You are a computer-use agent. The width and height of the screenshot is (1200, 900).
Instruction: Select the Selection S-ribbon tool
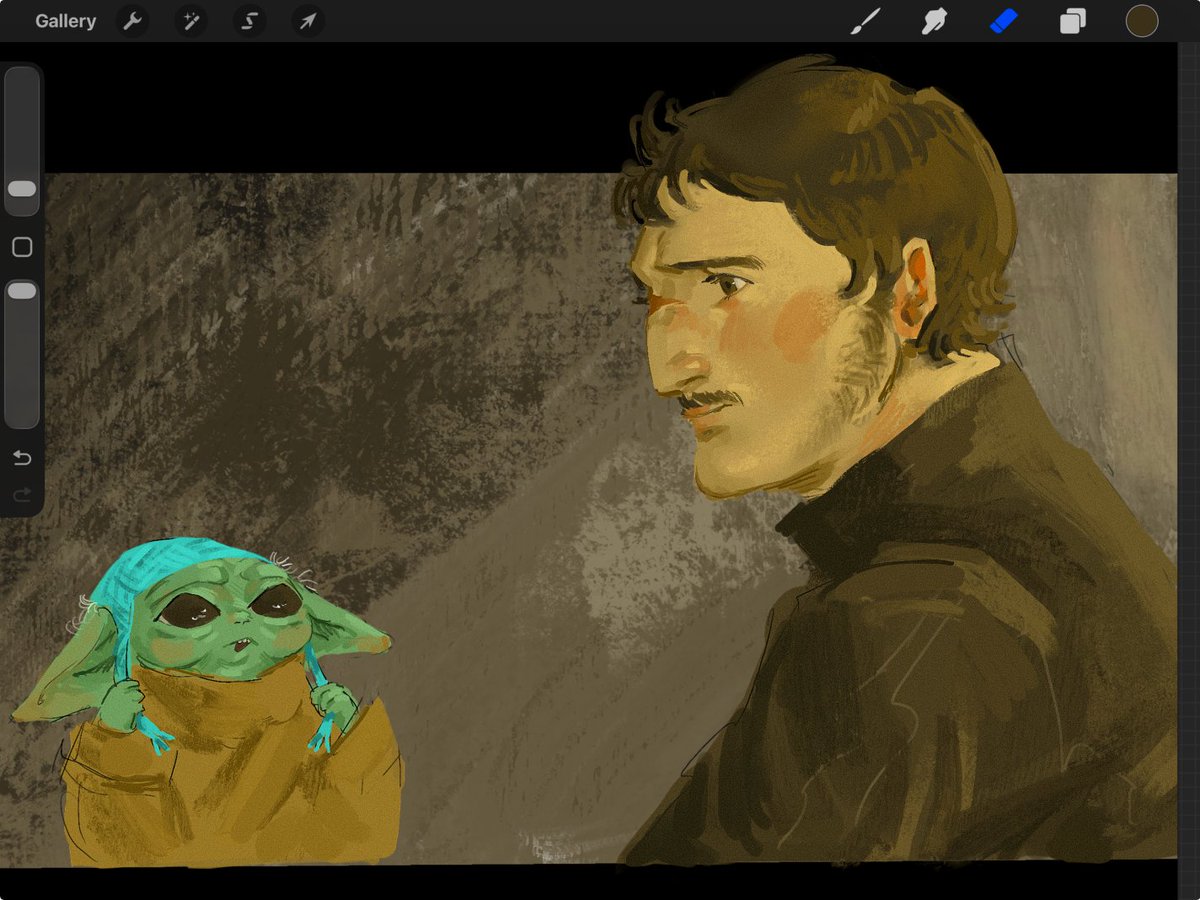250,21
